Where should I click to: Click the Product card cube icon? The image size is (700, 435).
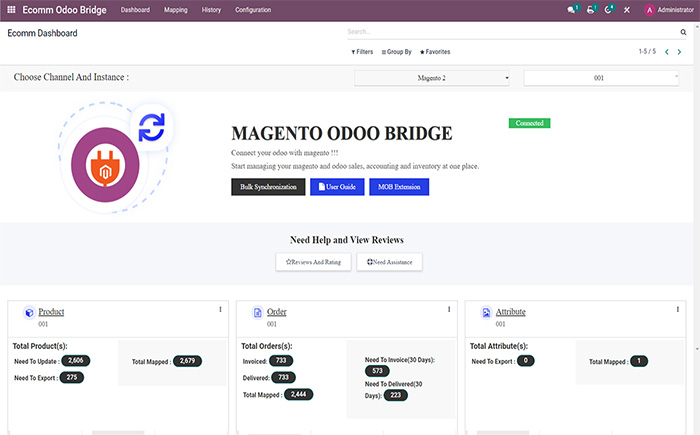[29, 313]
